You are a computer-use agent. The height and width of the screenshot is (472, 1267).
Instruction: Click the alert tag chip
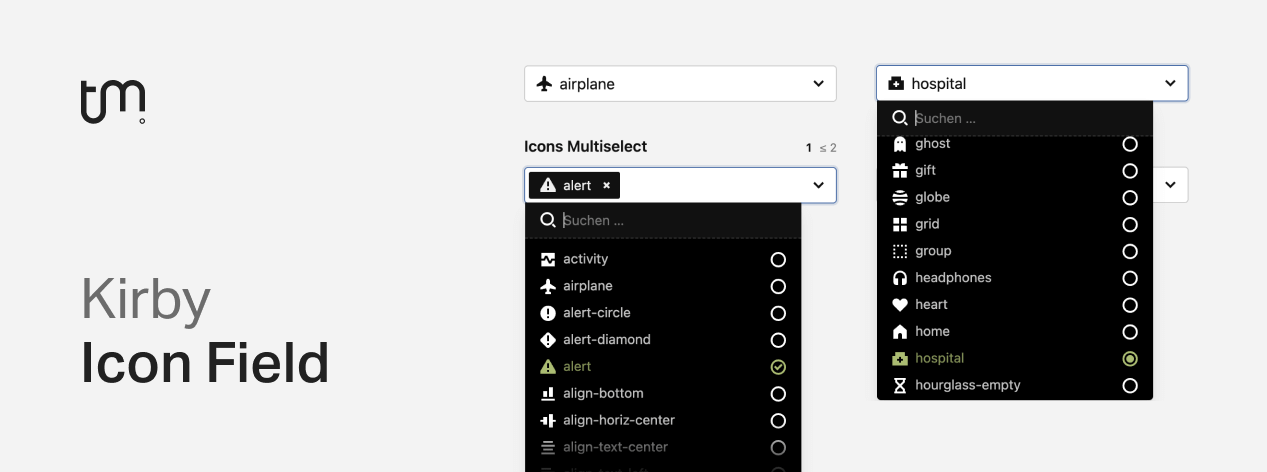coord(574,186)
